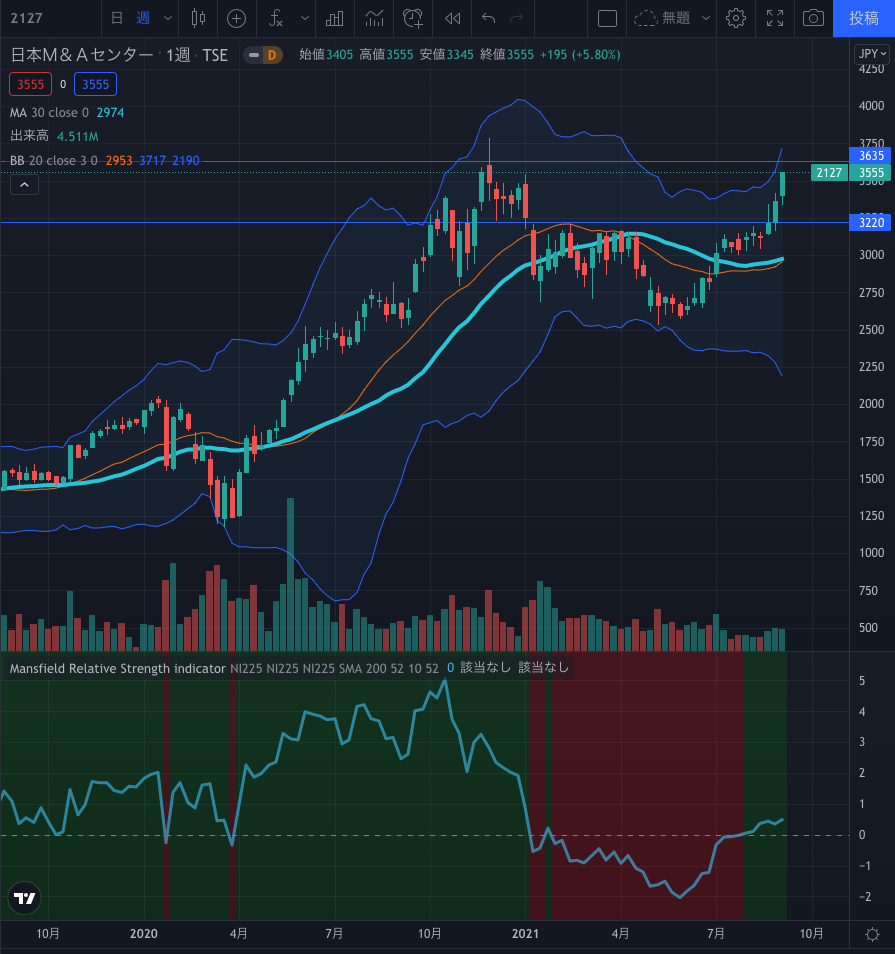The image size is (895, 954).
Task: Switch to the daily (日) interval
Action: pyautogui.click(x=116, y=18)
